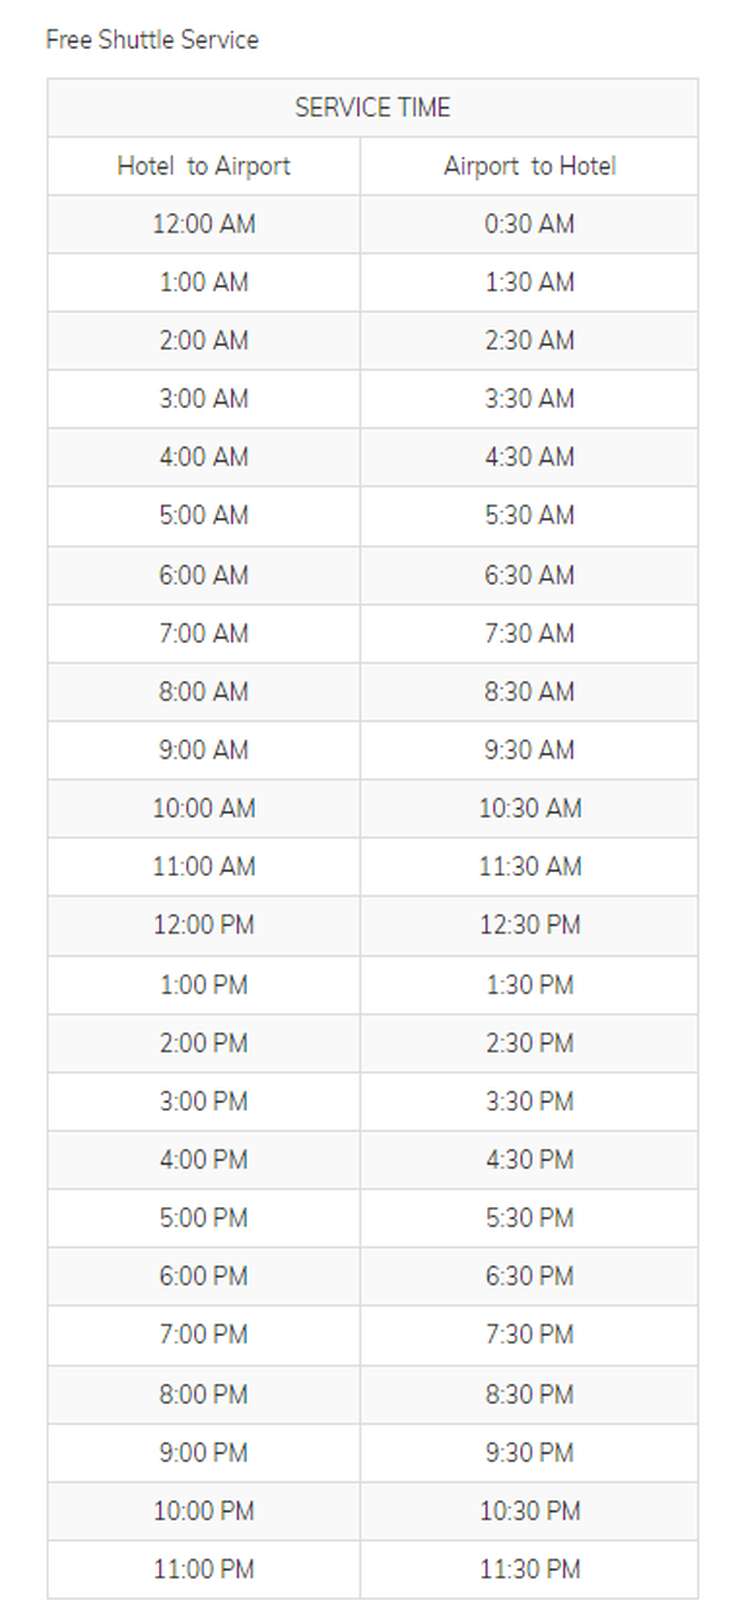The image size is (740, 1621).
Task: Select the 8:00 PM hotel shuttle time
Action: [203, 1394]
